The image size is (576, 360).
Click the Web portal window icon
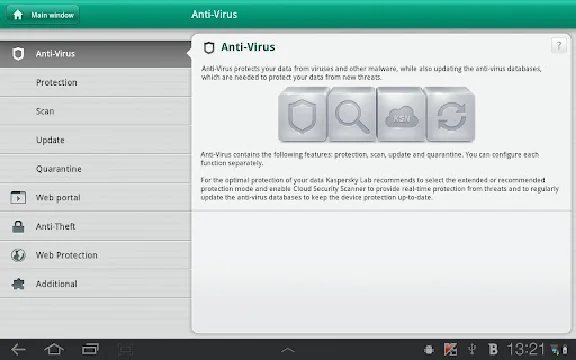[x=18, y=197]
